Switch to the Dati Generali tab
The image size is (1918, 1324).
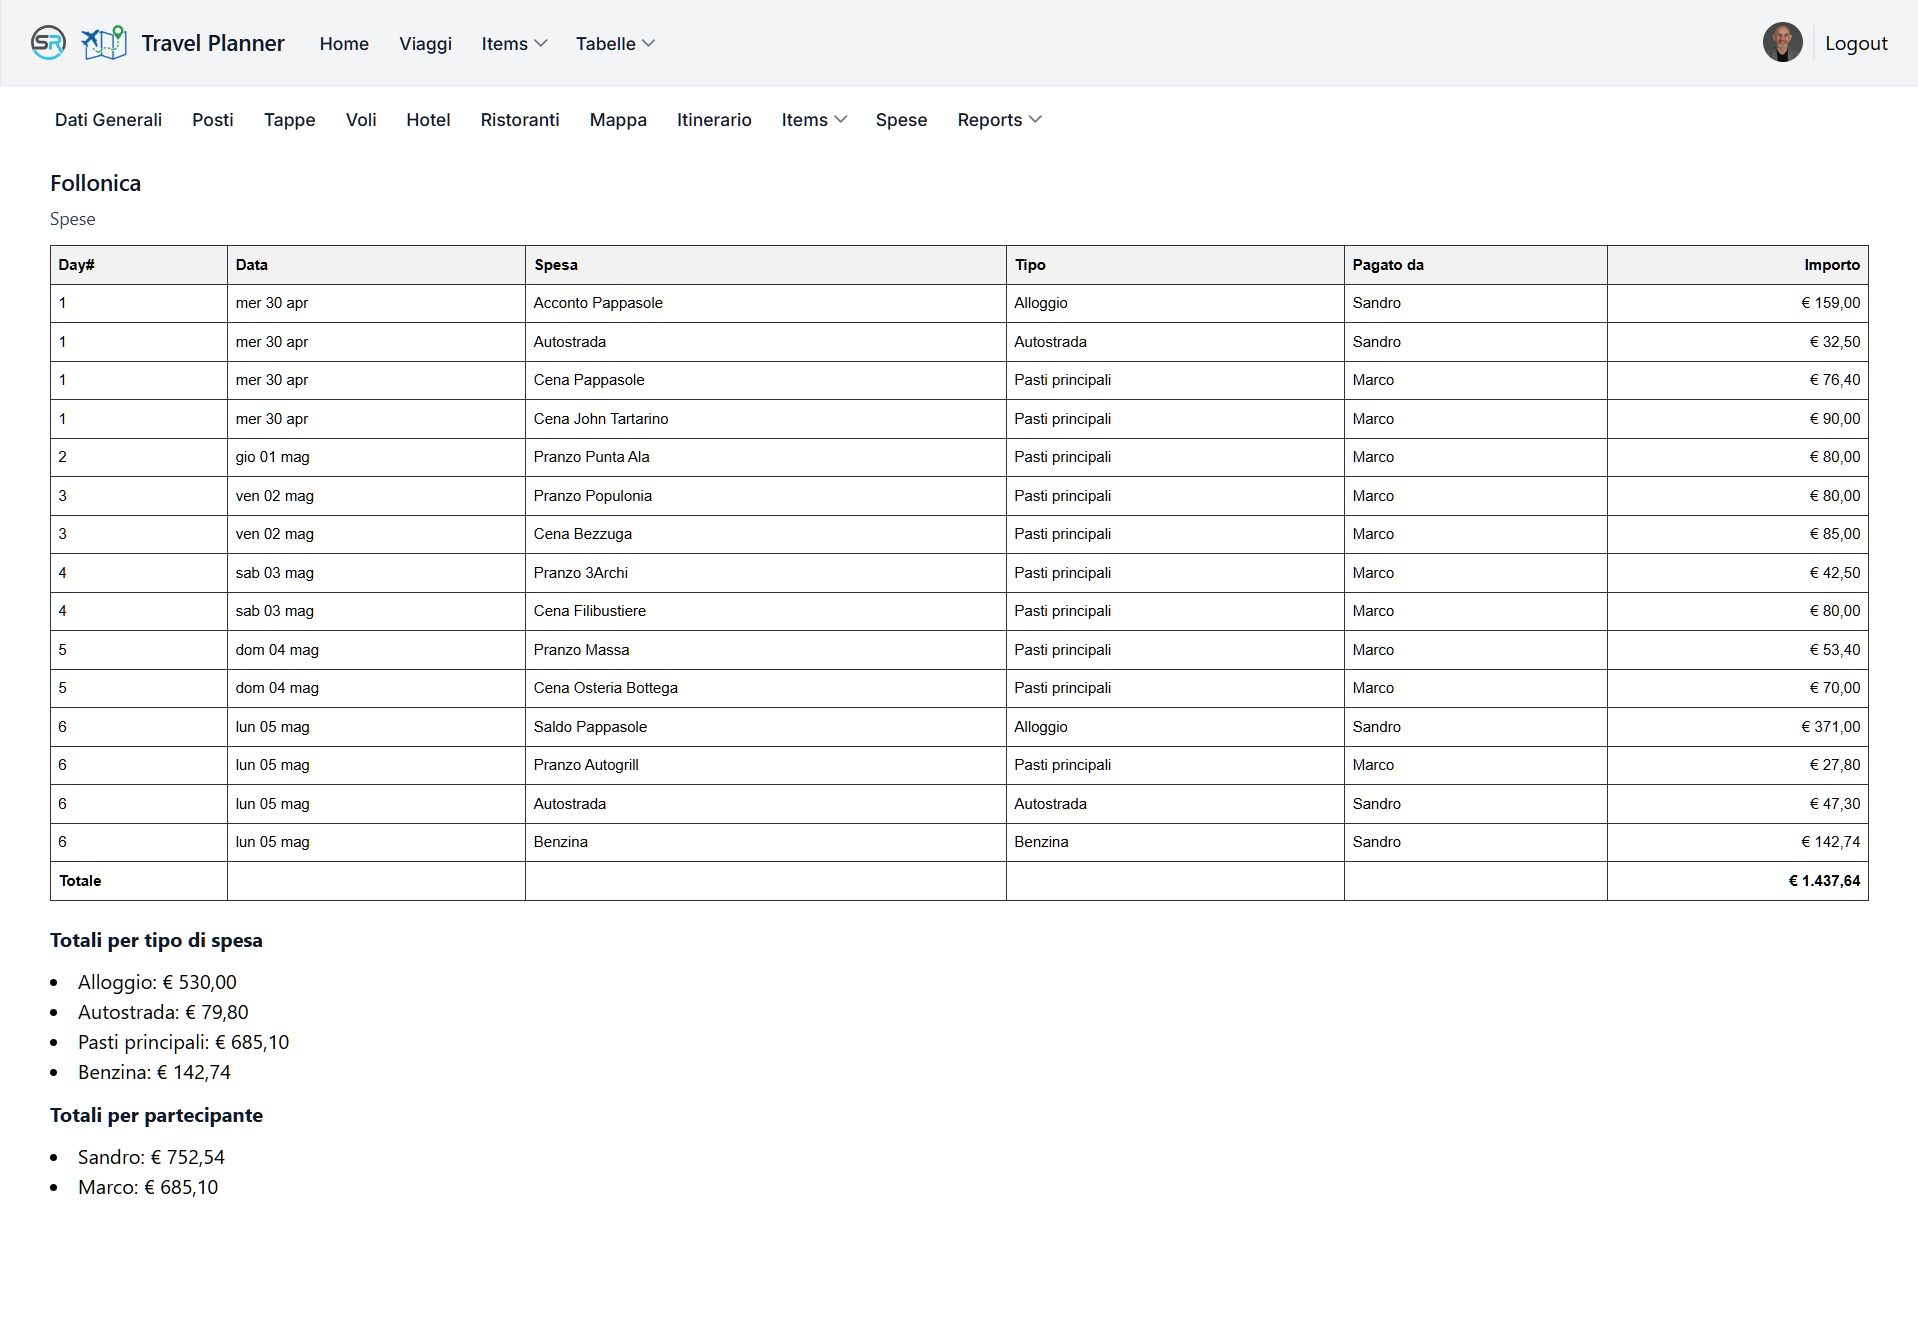coord(108,120)
